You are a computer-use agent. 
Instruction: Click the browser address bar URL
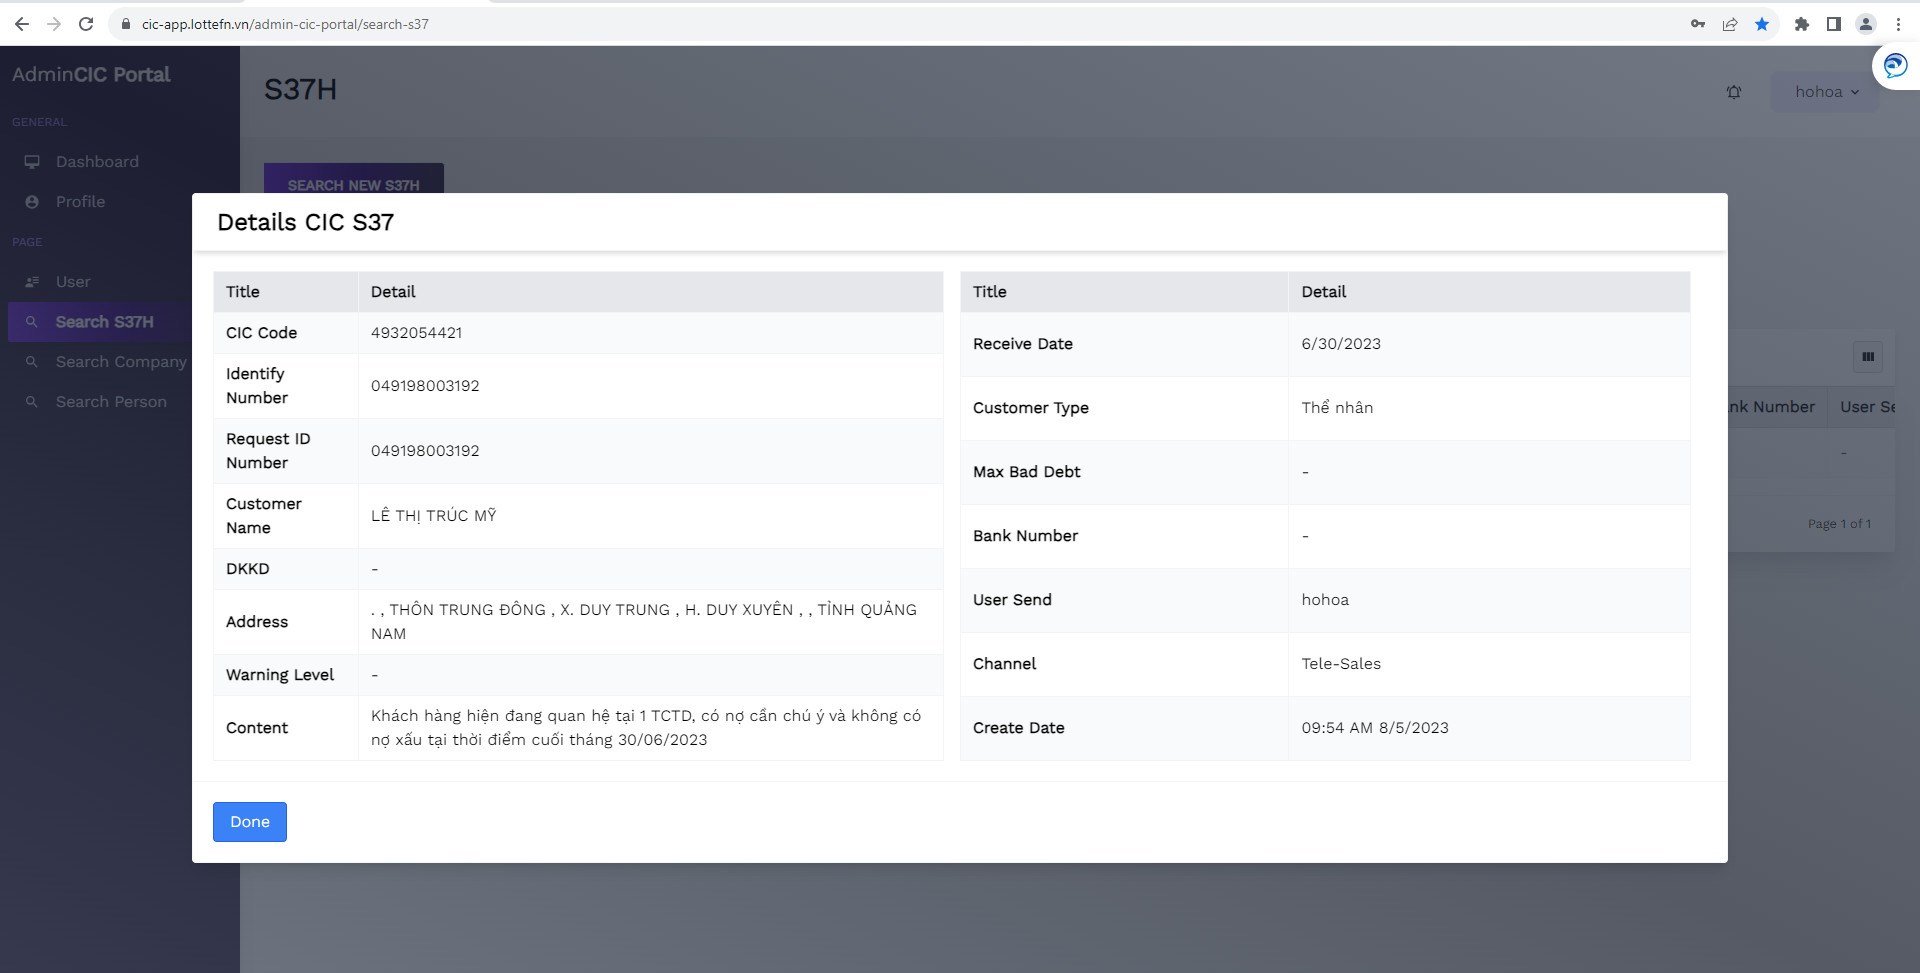285,24
